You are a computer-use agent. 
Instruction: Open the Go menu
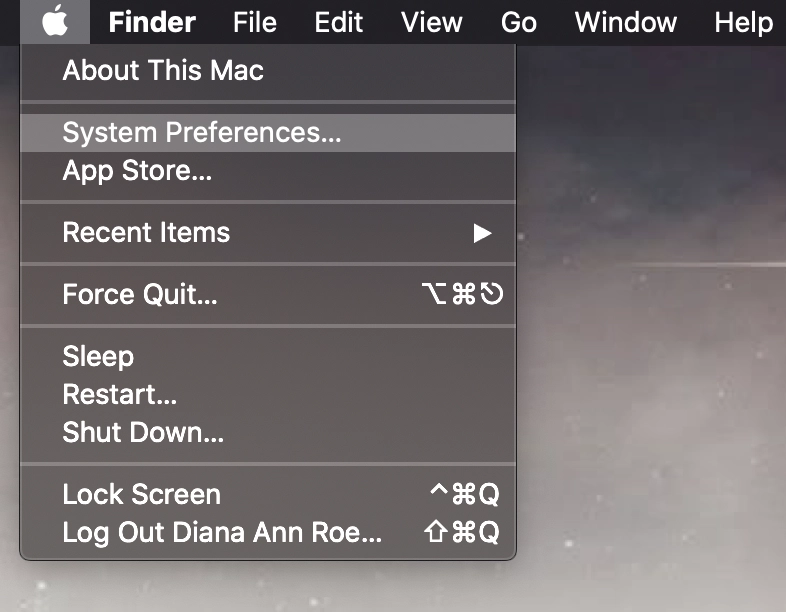pos(519,23)
